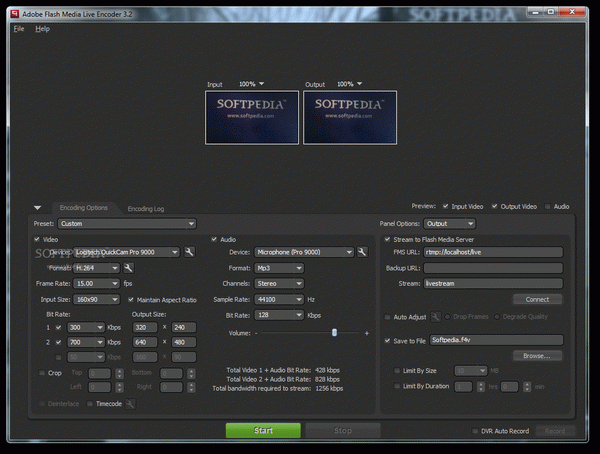The height and width of the screenshot is (454, 600).
Task: Click the FMS URL input field
Action: coord(493,252)
